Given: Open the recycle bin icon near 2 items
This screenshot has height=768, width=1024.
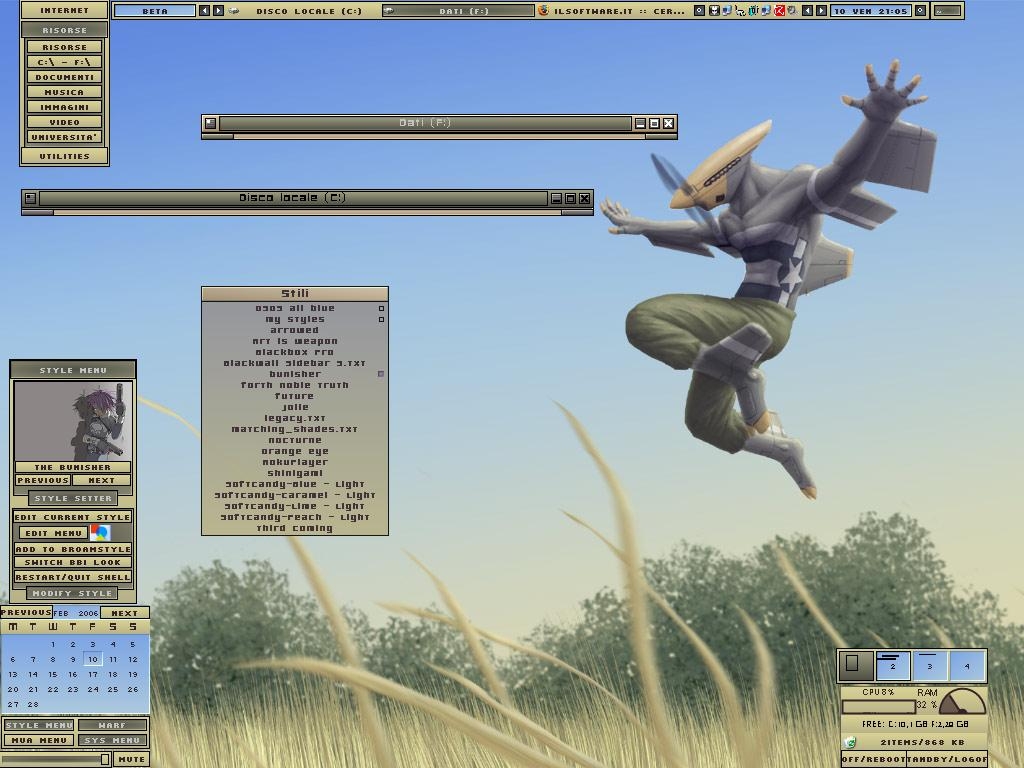Looking at the screenshot, I should [x=850, y=742].
